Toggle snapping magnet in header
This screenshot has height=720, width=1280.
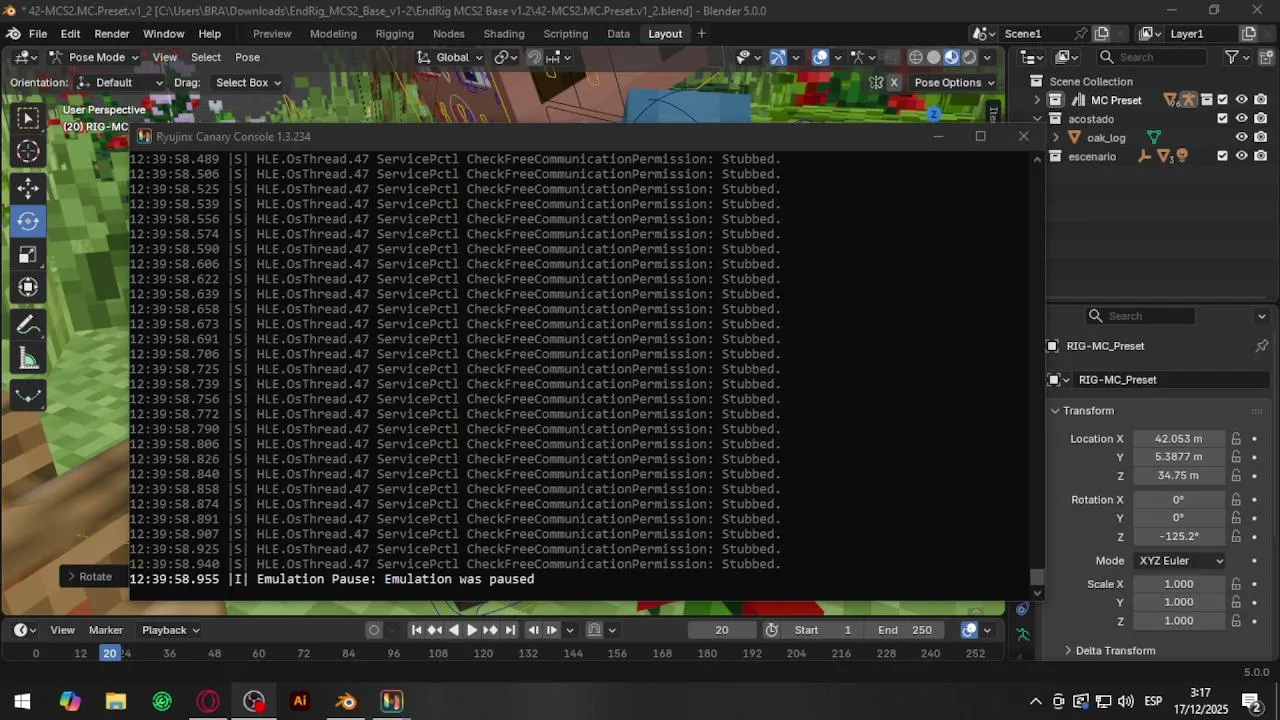534,57
